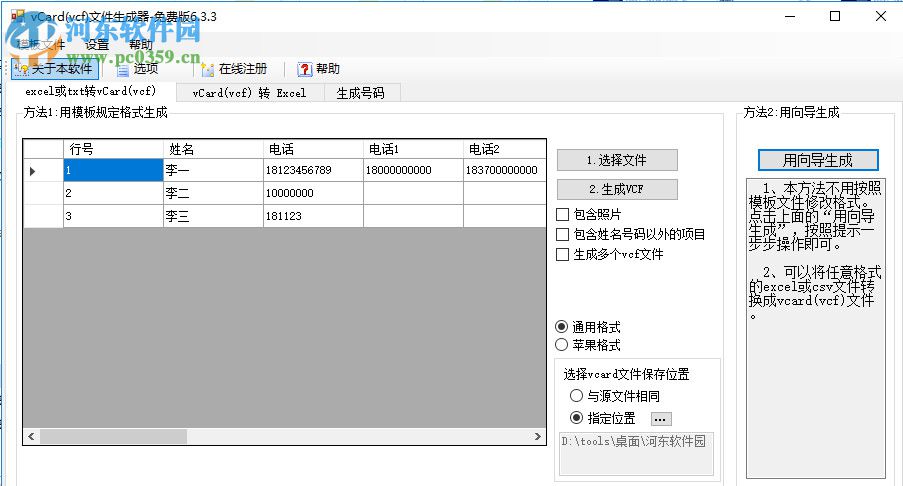Select row number cell 2
This screenshot has height=486, width=903.
point(113,193)
